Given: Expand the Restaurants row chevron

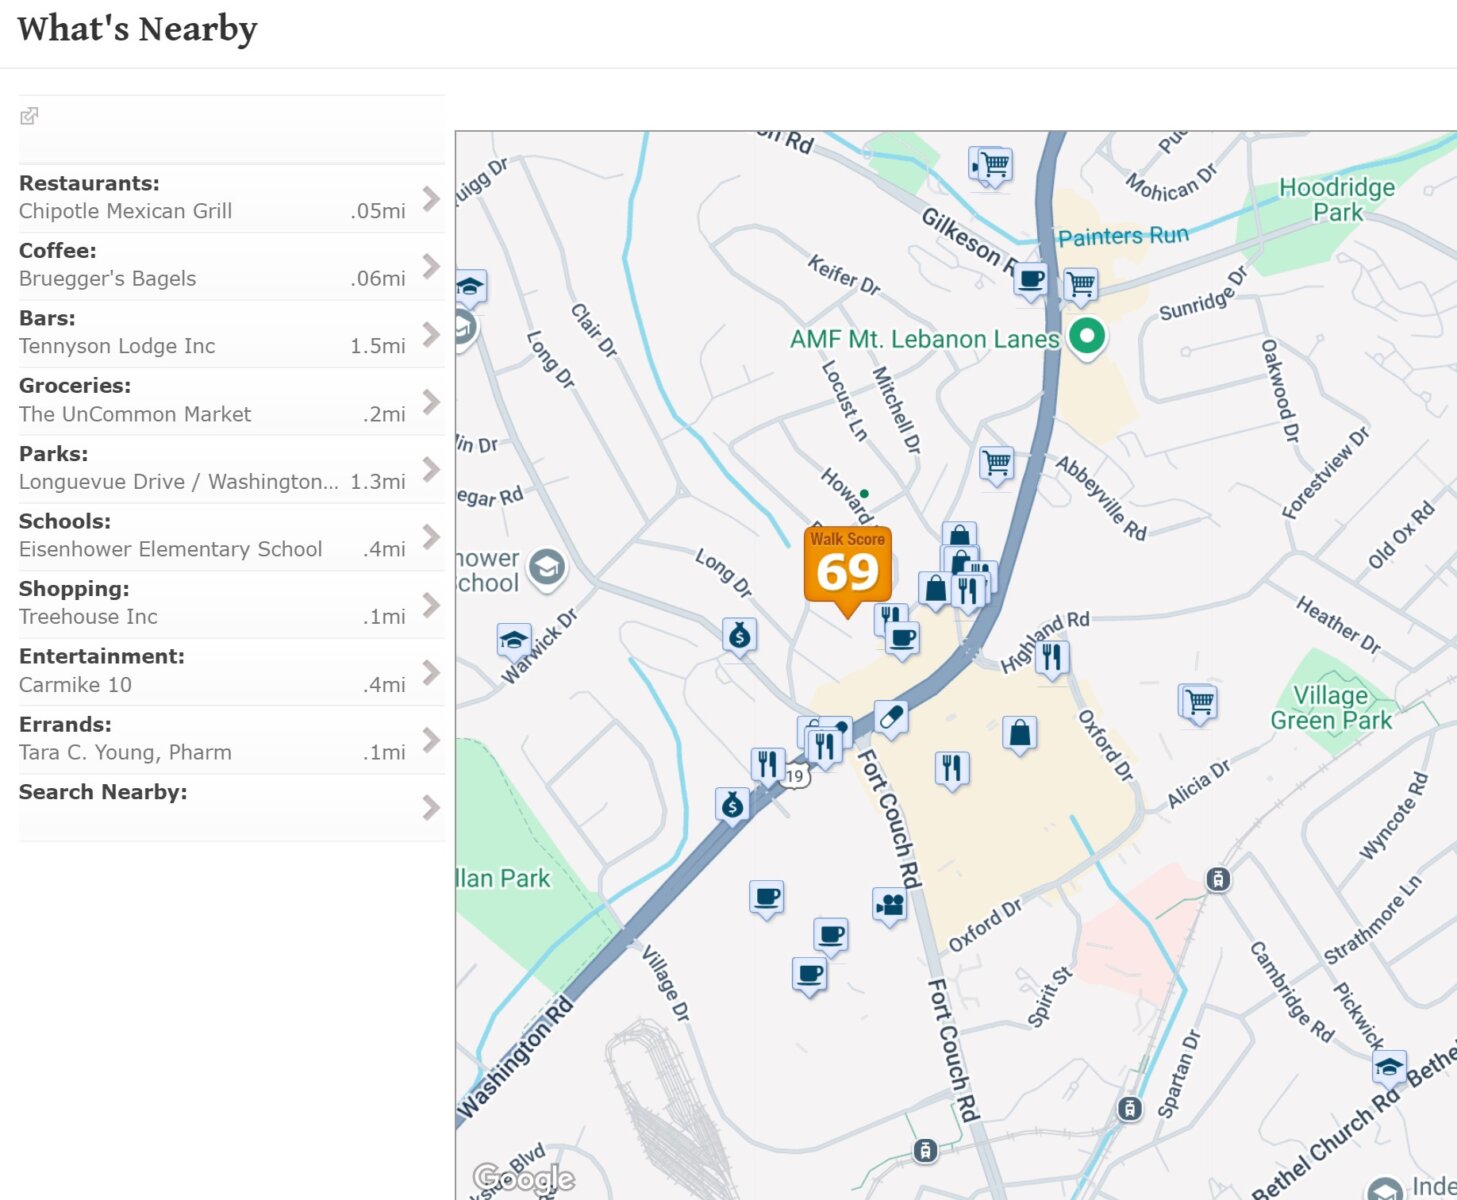Looking at the screenshot, I should point(431,198).
